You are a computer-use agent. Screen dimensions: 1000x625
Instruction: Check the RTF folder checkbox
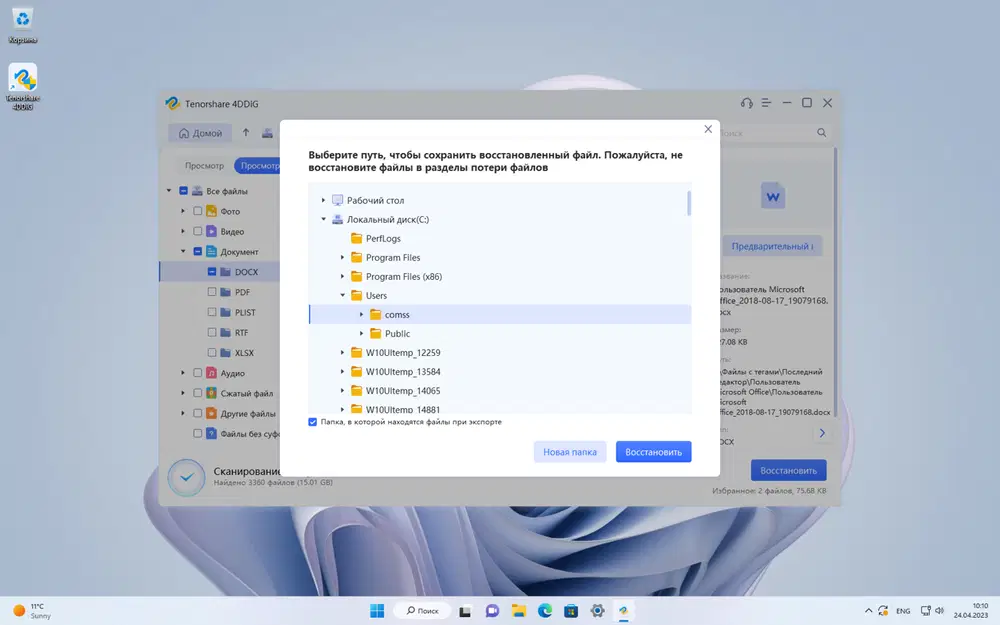212,332
